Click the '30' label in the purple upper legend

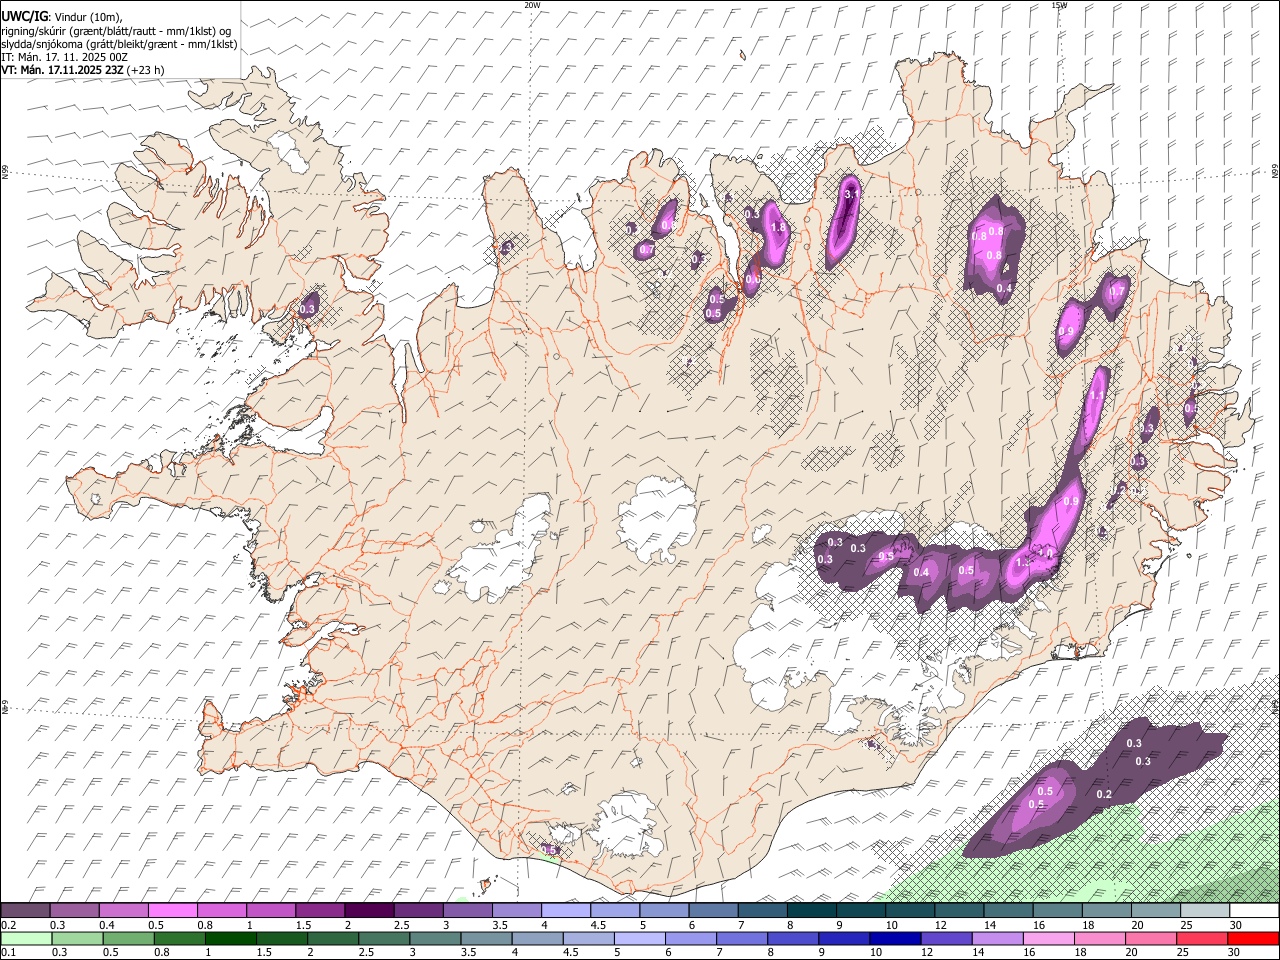click(1235, 925)
